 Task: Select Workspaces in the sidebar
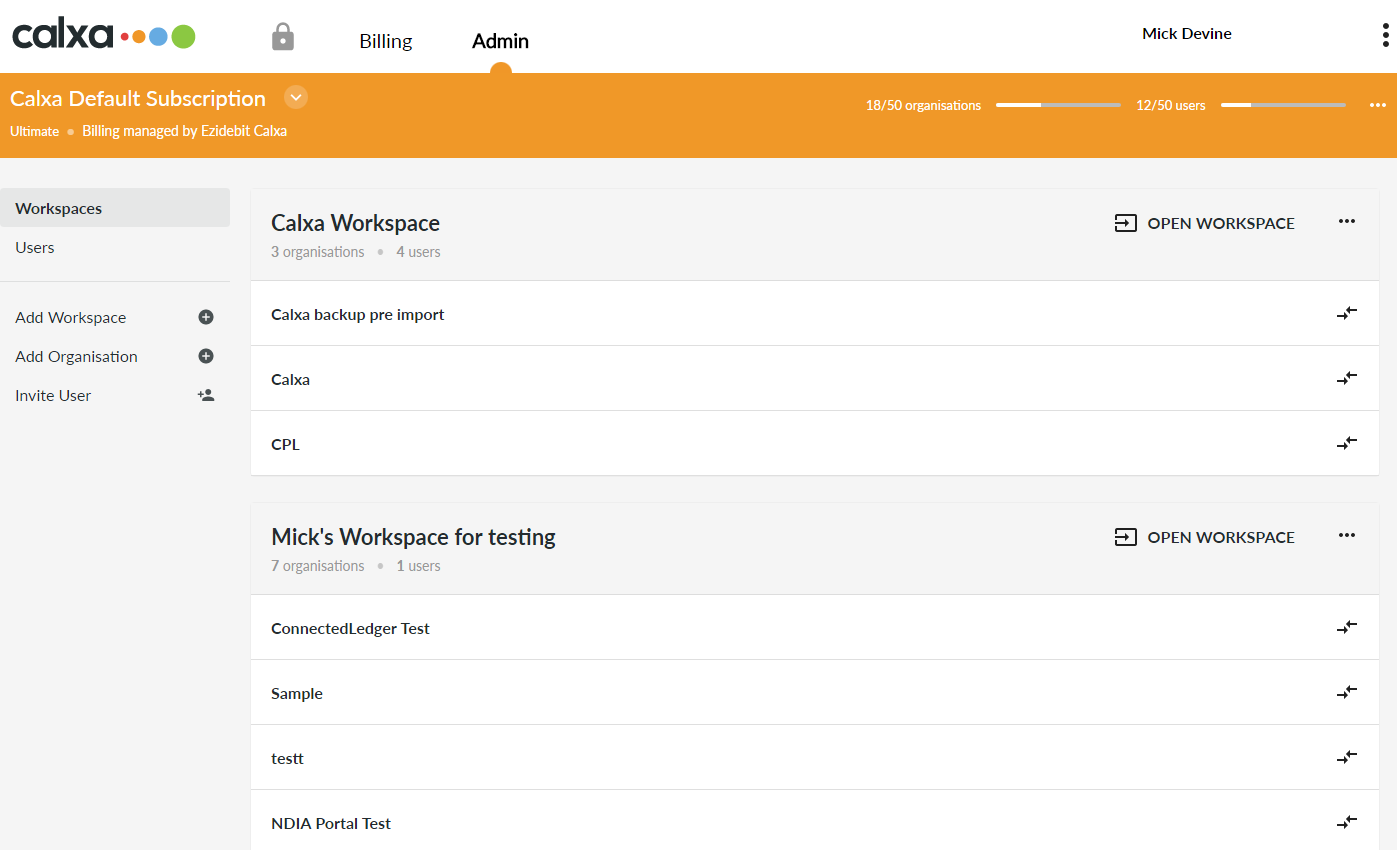point(115,208)
